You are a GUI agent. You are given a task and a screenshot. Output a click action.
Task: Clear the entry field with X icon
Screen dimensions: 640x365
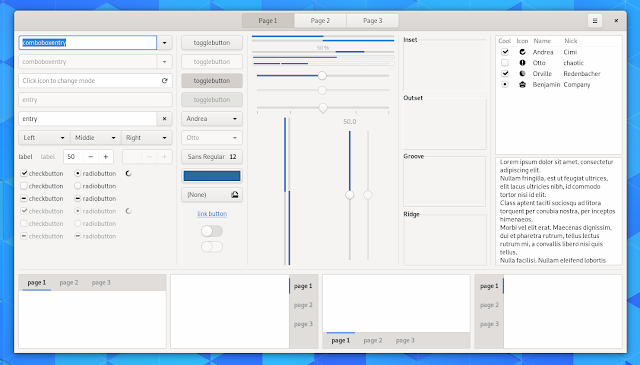click(164, 119)
